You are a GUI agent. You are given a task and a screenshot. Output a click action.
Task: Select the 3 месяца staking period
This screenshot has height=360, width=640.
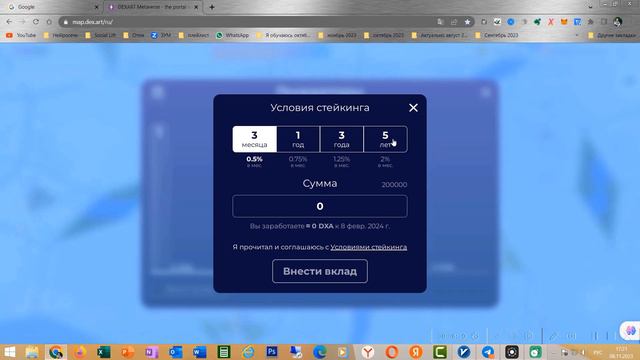click(254, 139)
